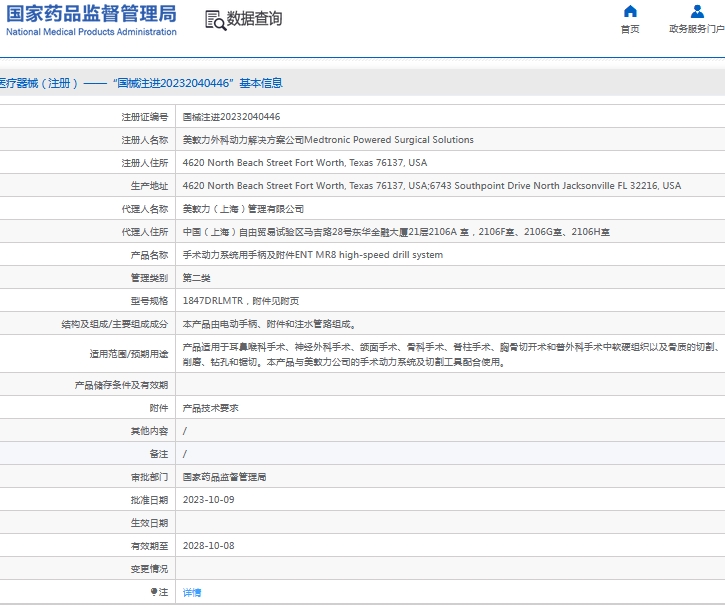Select agent name 美敦力（上海）管理有限公司
This screenshot has height=609, width=725.
(x=243, y=209)
